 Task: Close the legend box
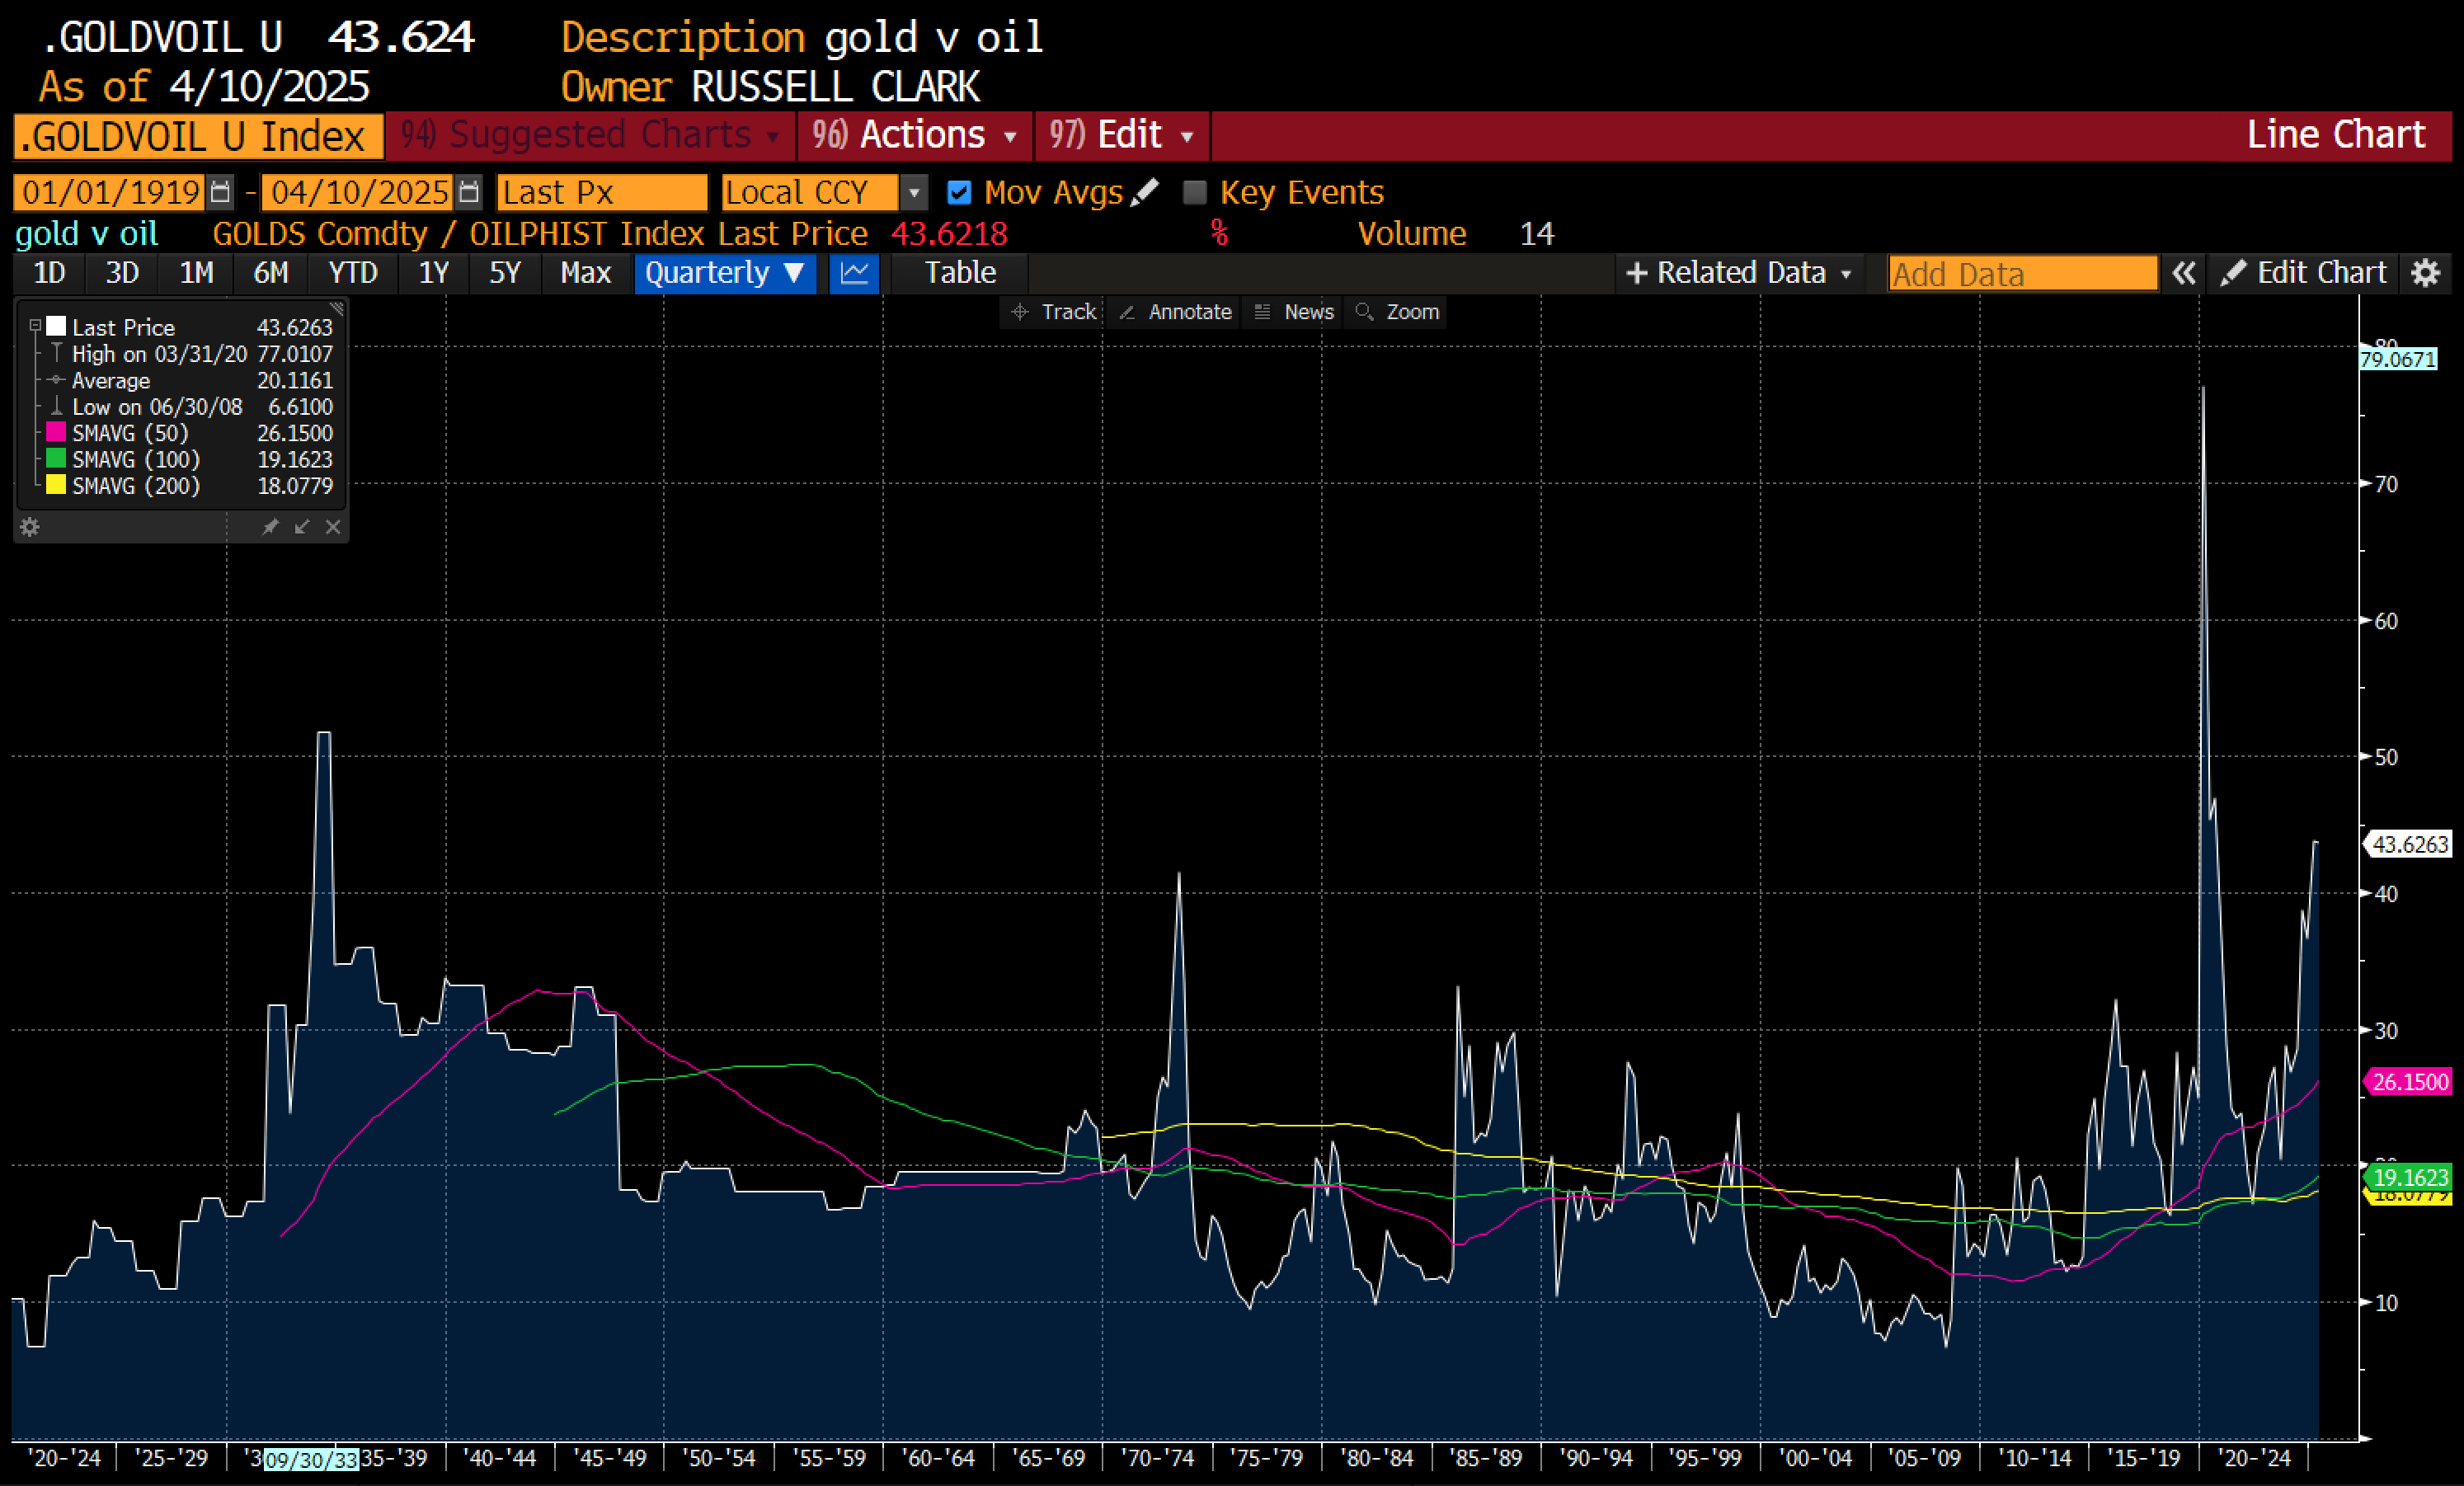pyautogui.click(x=333, y=527)
